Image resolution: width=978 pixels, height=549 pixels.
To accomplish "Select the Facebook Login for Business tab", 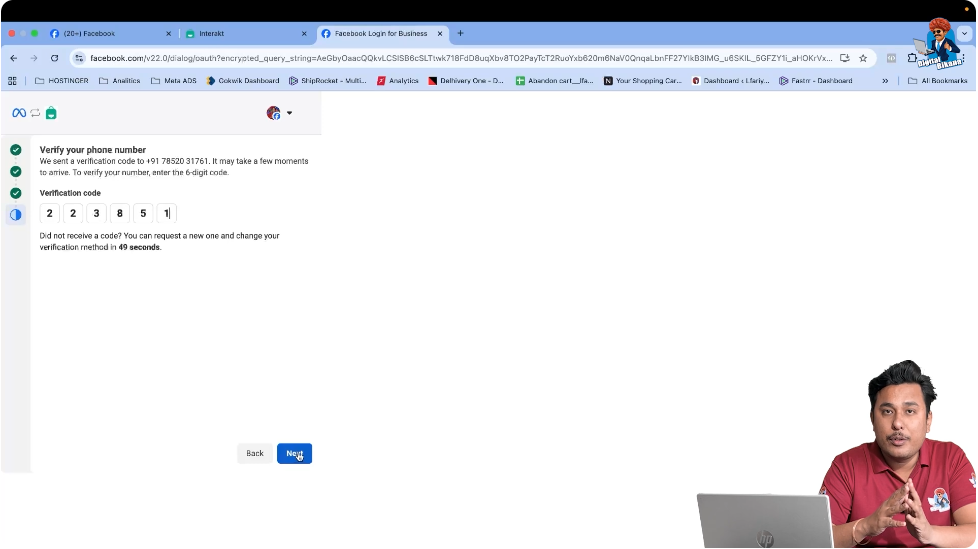I will pyautogui.click(x=380, y=34).
